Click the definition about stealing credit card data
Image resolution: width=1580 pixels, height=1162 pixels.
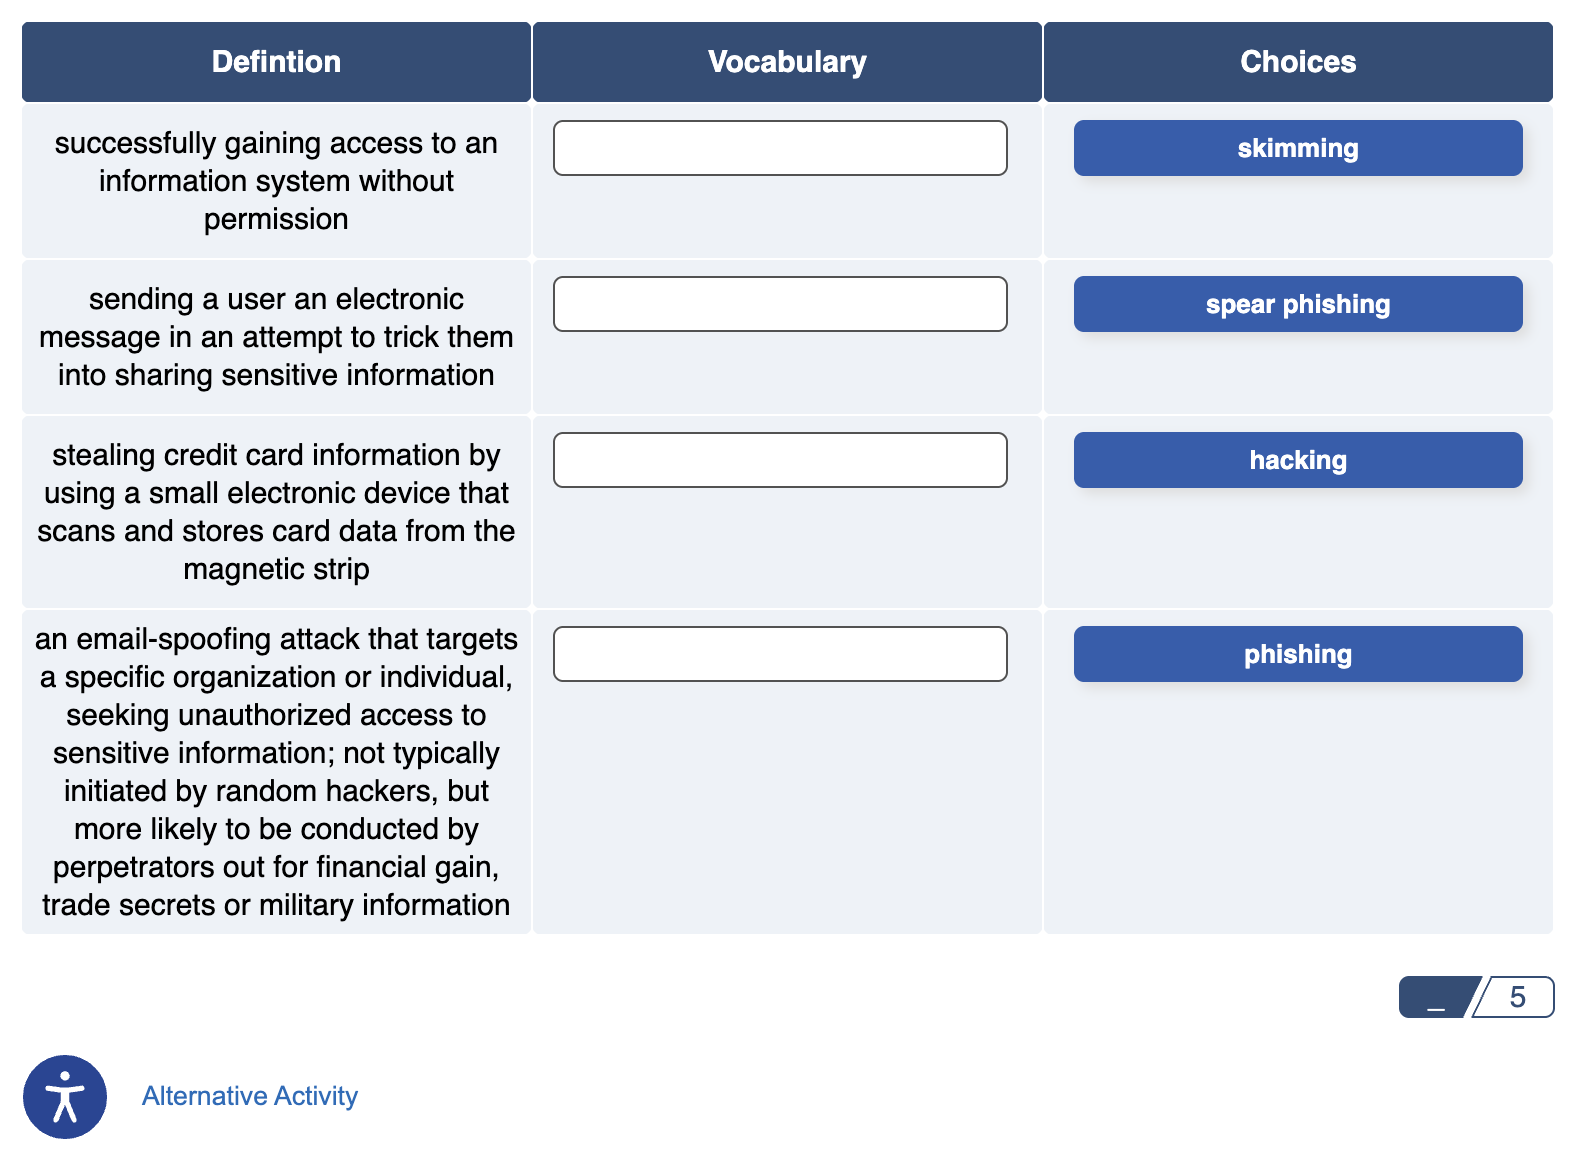click(x=276, y=512)
